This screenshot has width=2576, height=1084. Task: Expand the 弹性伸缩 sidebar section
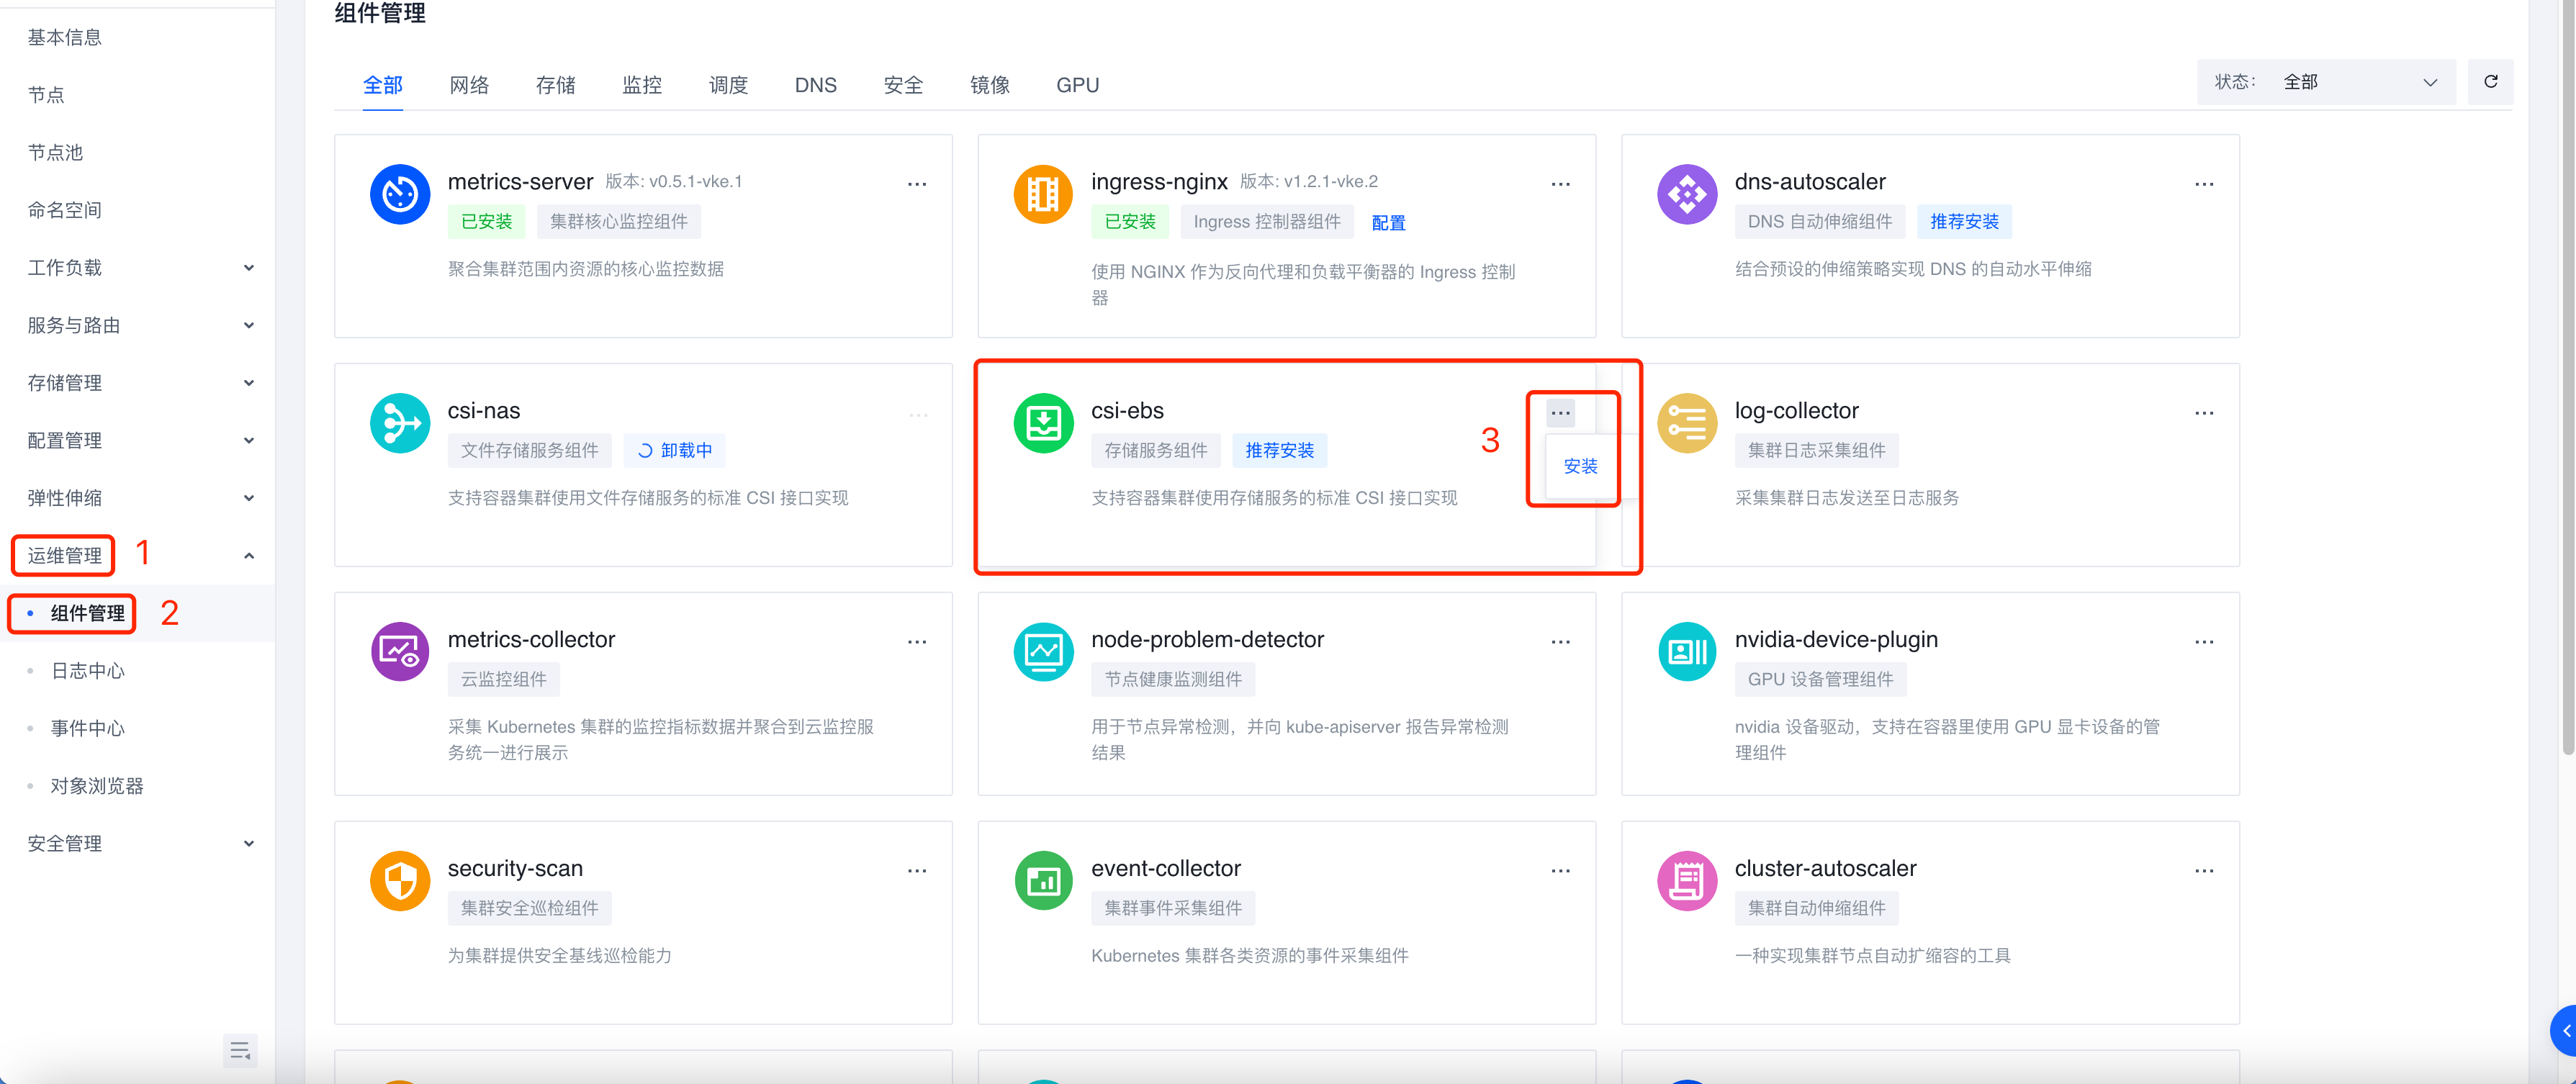[140, 498]
